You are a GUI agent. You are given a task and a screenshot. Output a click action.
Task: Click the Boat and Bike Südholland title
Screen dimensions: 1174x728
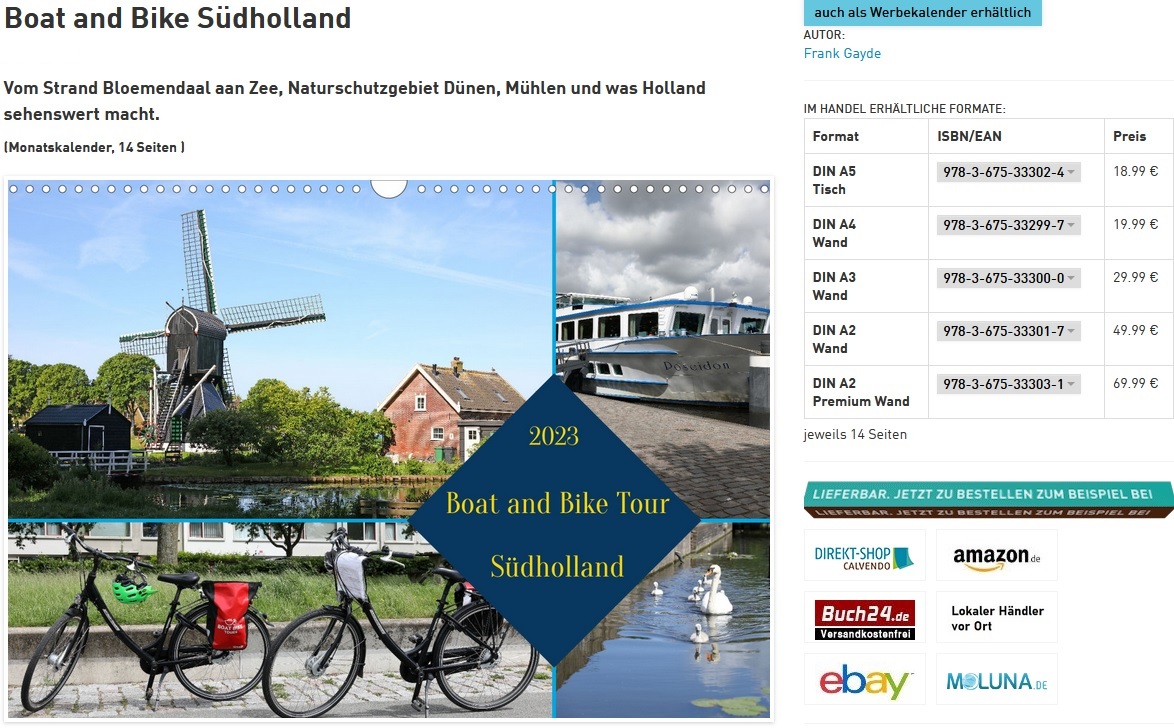pos(177,17)
